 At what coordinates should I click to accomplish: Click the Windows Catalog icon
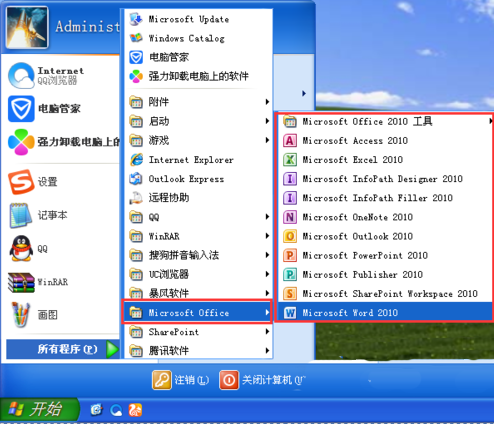[136, 38]
